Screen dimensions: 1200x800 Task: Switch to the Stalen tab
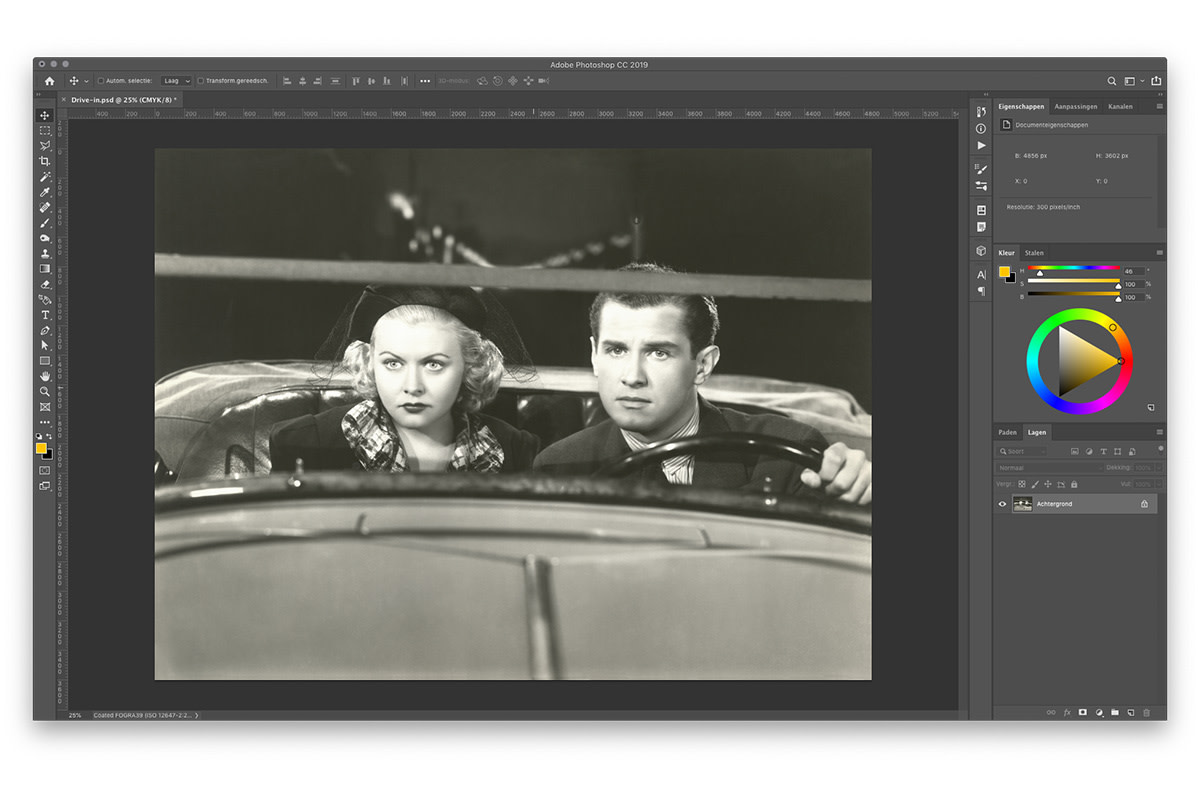[1034, 253]
